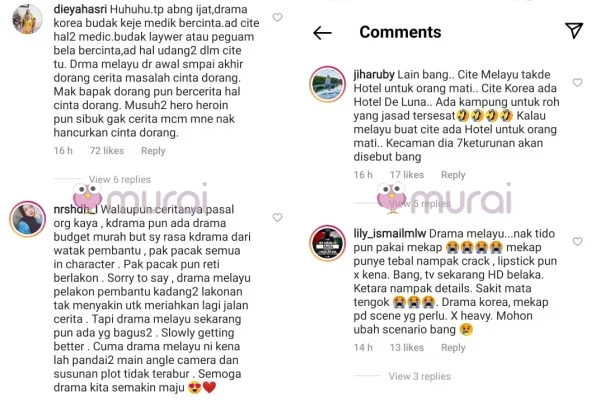600x400 pixels.
Task: Open nrshdh_l's profile picture
Action: tap(28, 219)
